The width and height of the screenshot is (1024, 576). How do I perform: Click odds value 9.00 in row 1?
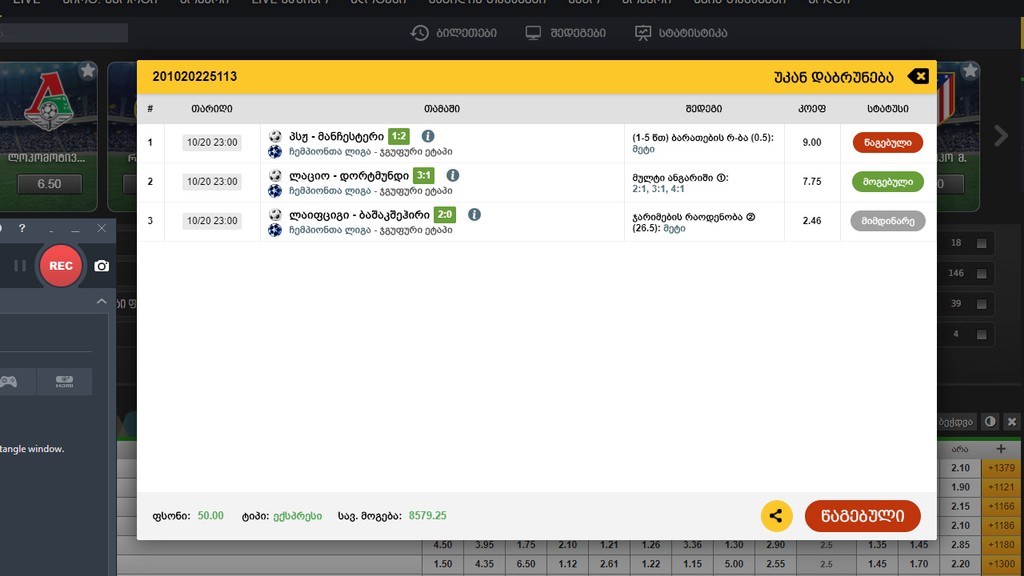point(812,142)
